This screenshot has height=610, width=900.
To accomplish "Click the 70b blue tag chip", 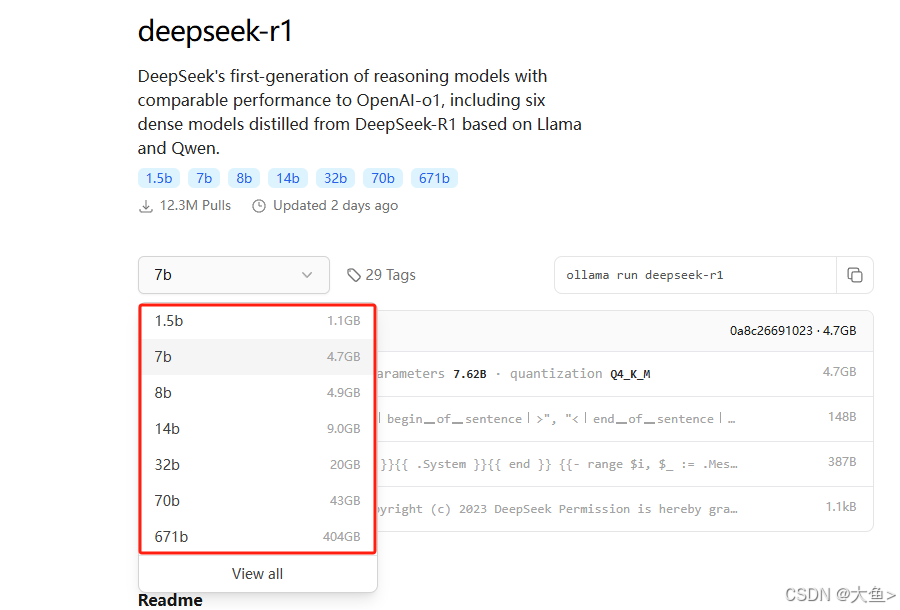I will [x=383, y=178].
